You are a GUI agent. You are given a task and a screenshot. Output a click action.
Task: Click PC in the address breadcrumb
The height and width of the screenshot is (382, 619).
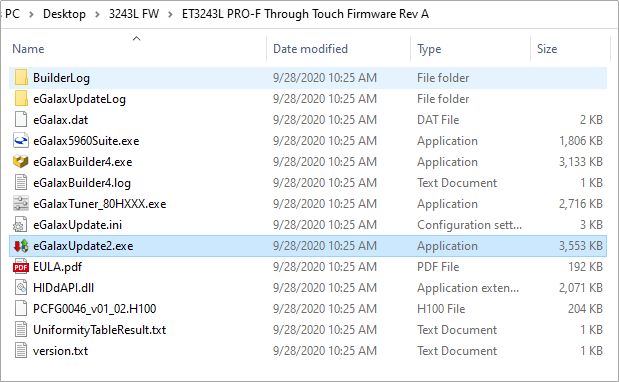(12, 14)
